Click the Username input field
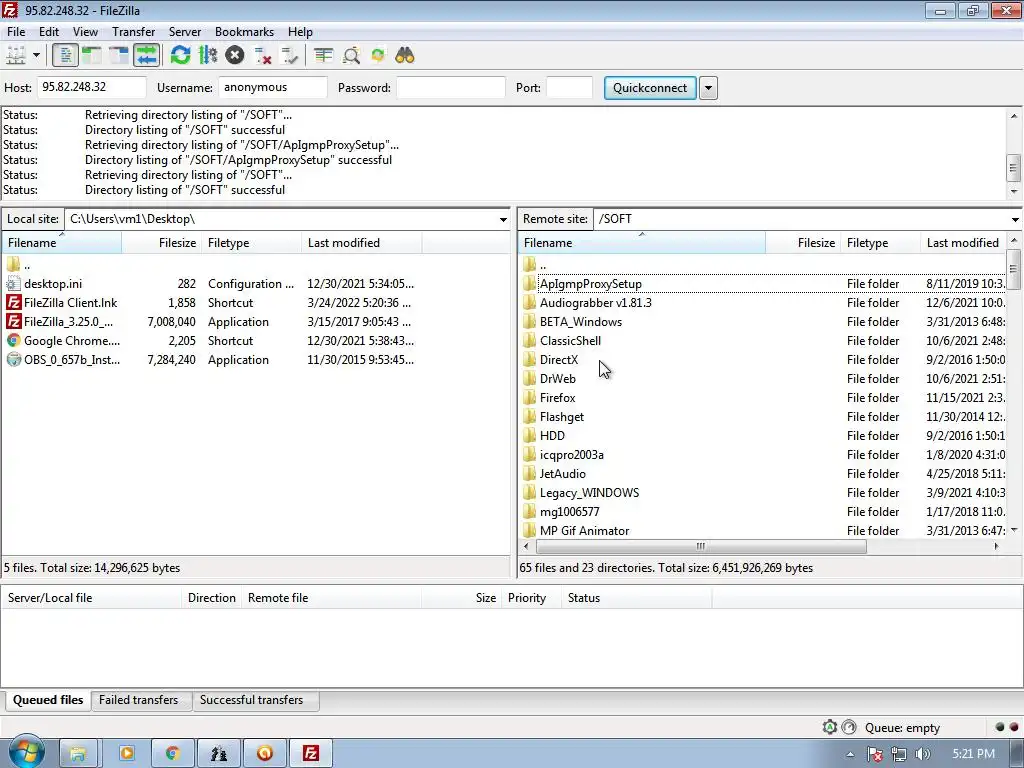This screenshot has width=1024, height=768. 272,88
